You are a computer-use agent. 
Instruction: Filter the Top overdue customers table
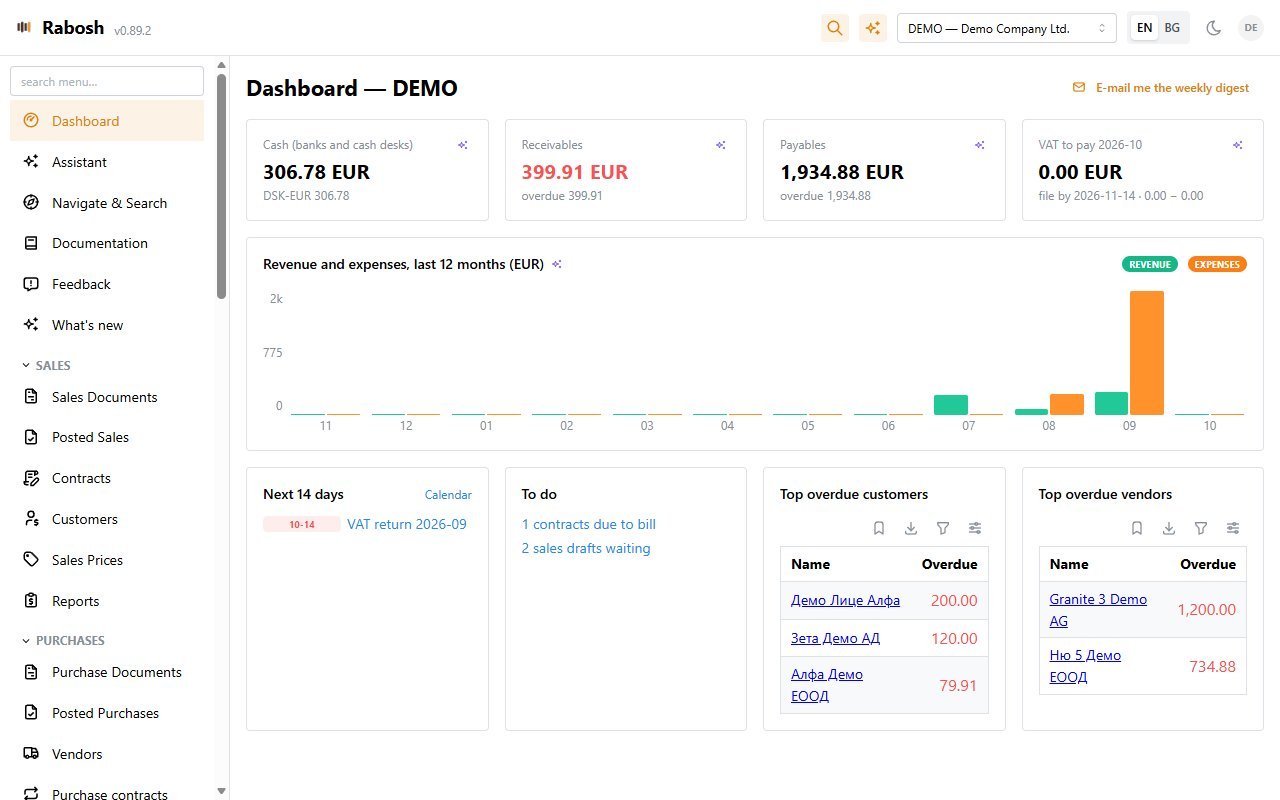pos(943,528)
